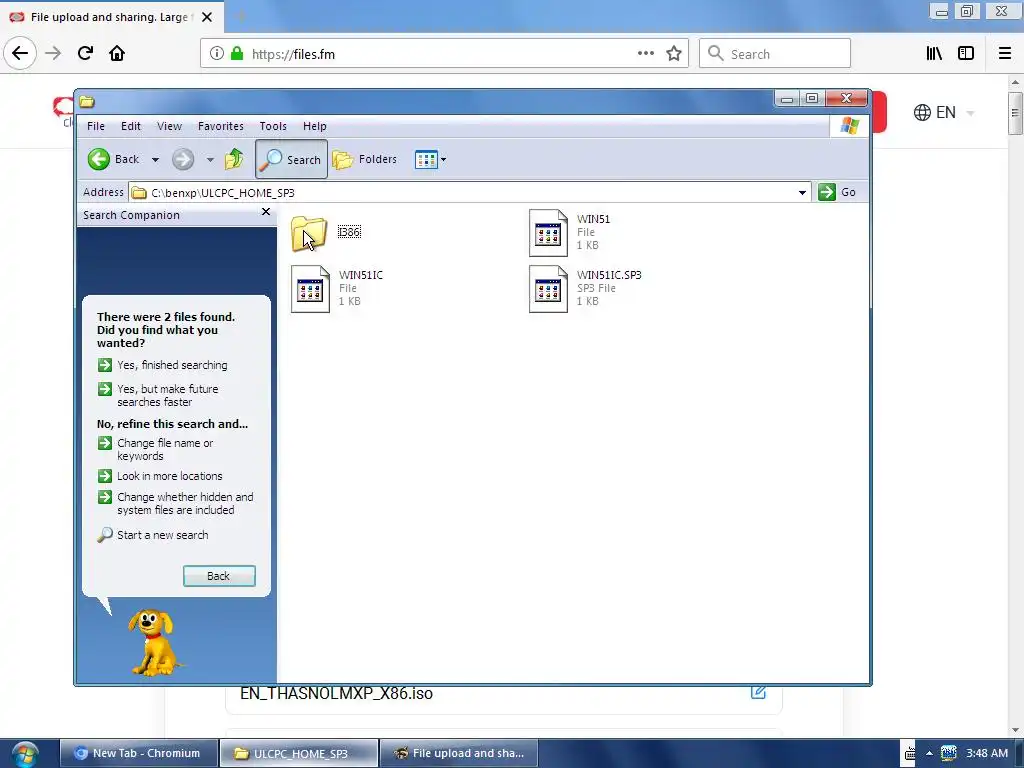This screenshot has height=768, width=1024.
Task: Open the EN language selector on files.fm
Action: click(x=944, y=112)
